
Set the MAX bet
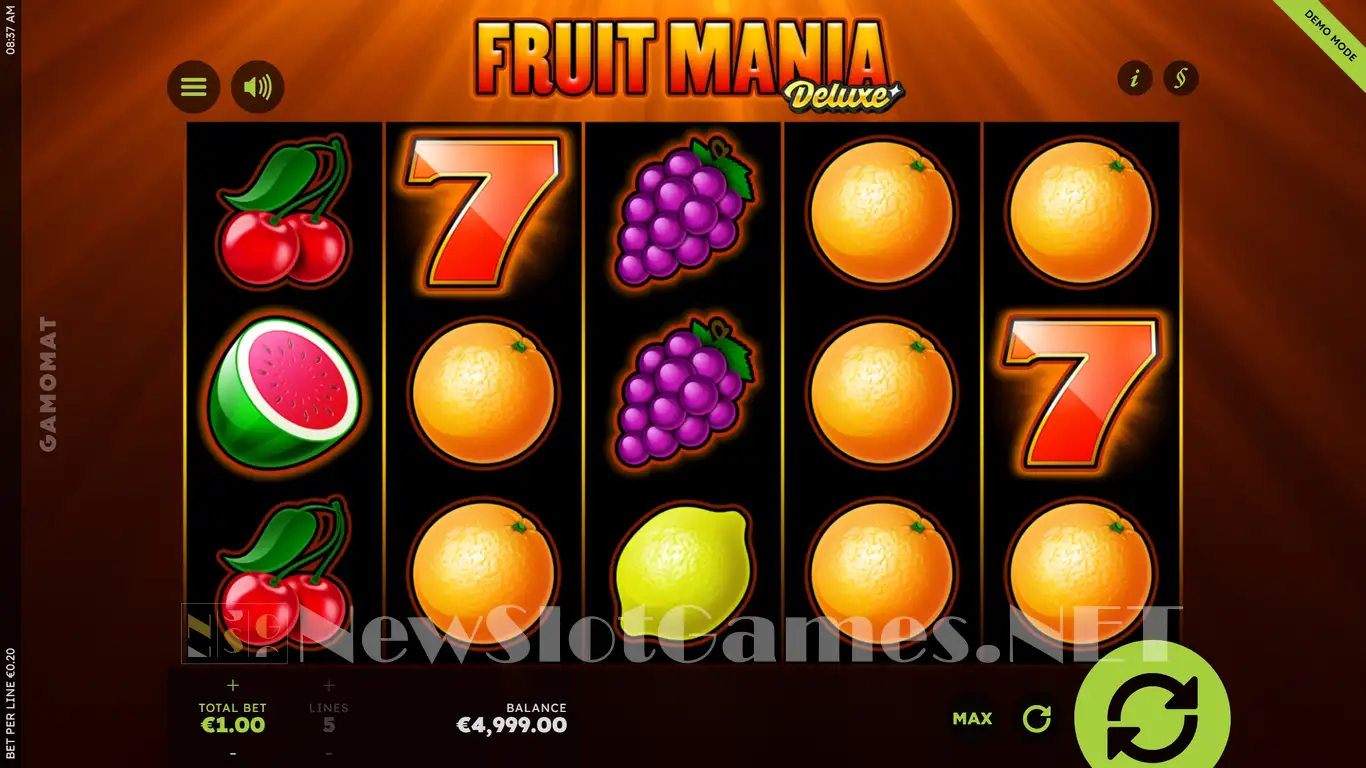(x=972, y=718)
